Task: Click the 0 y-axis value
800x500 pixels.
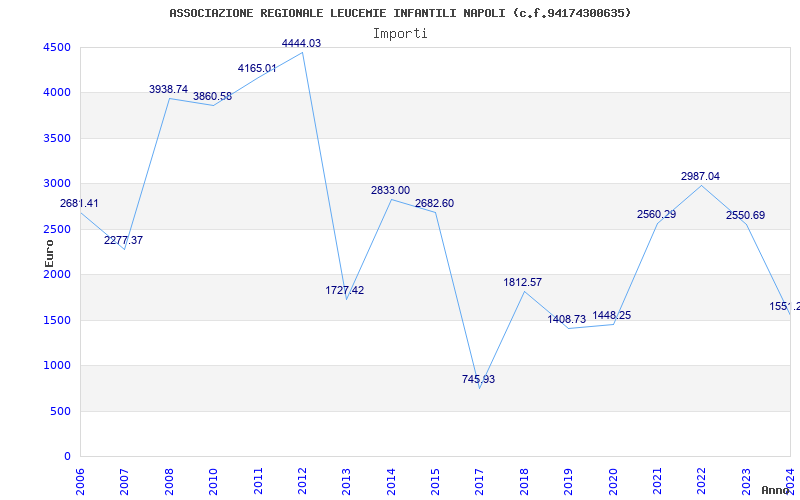Action: click(x=67, y=457)
